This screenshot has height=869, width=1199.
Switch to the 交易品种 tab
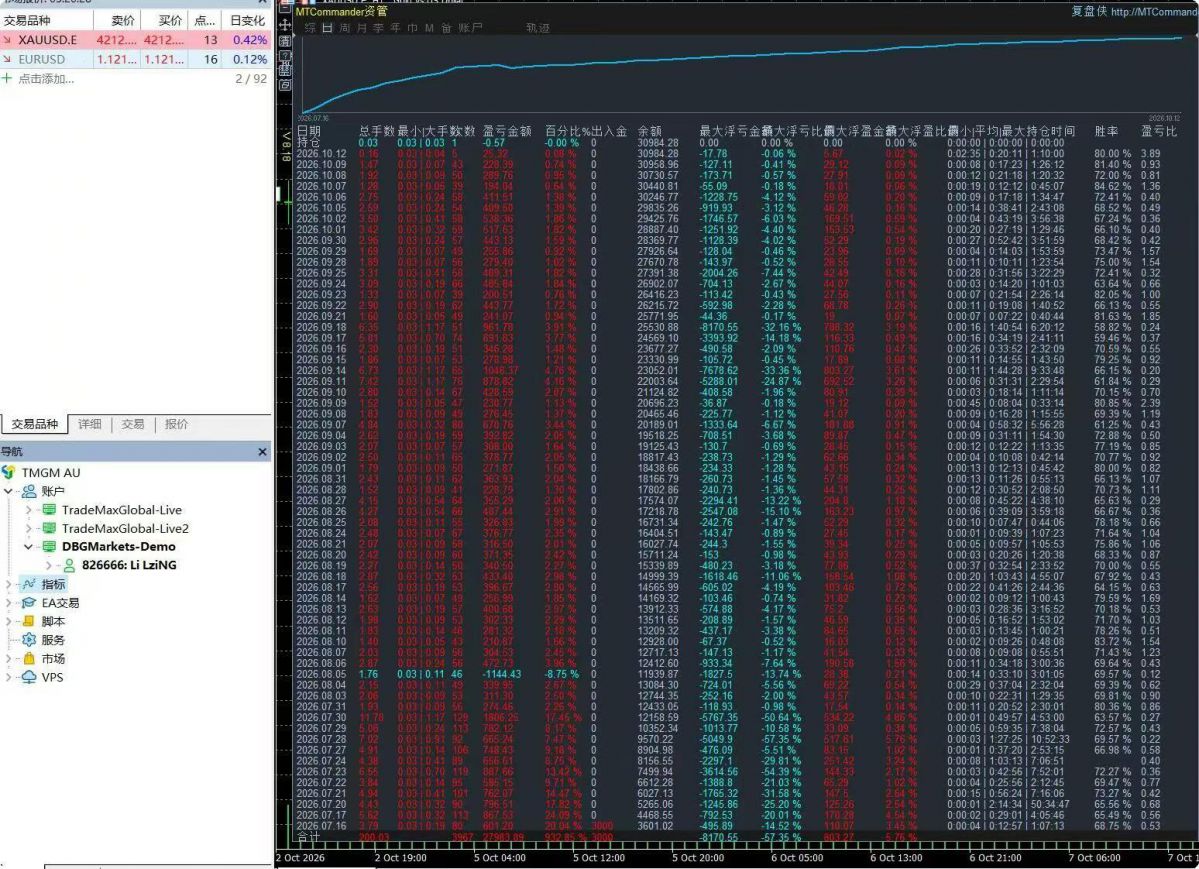click(35, 425)
